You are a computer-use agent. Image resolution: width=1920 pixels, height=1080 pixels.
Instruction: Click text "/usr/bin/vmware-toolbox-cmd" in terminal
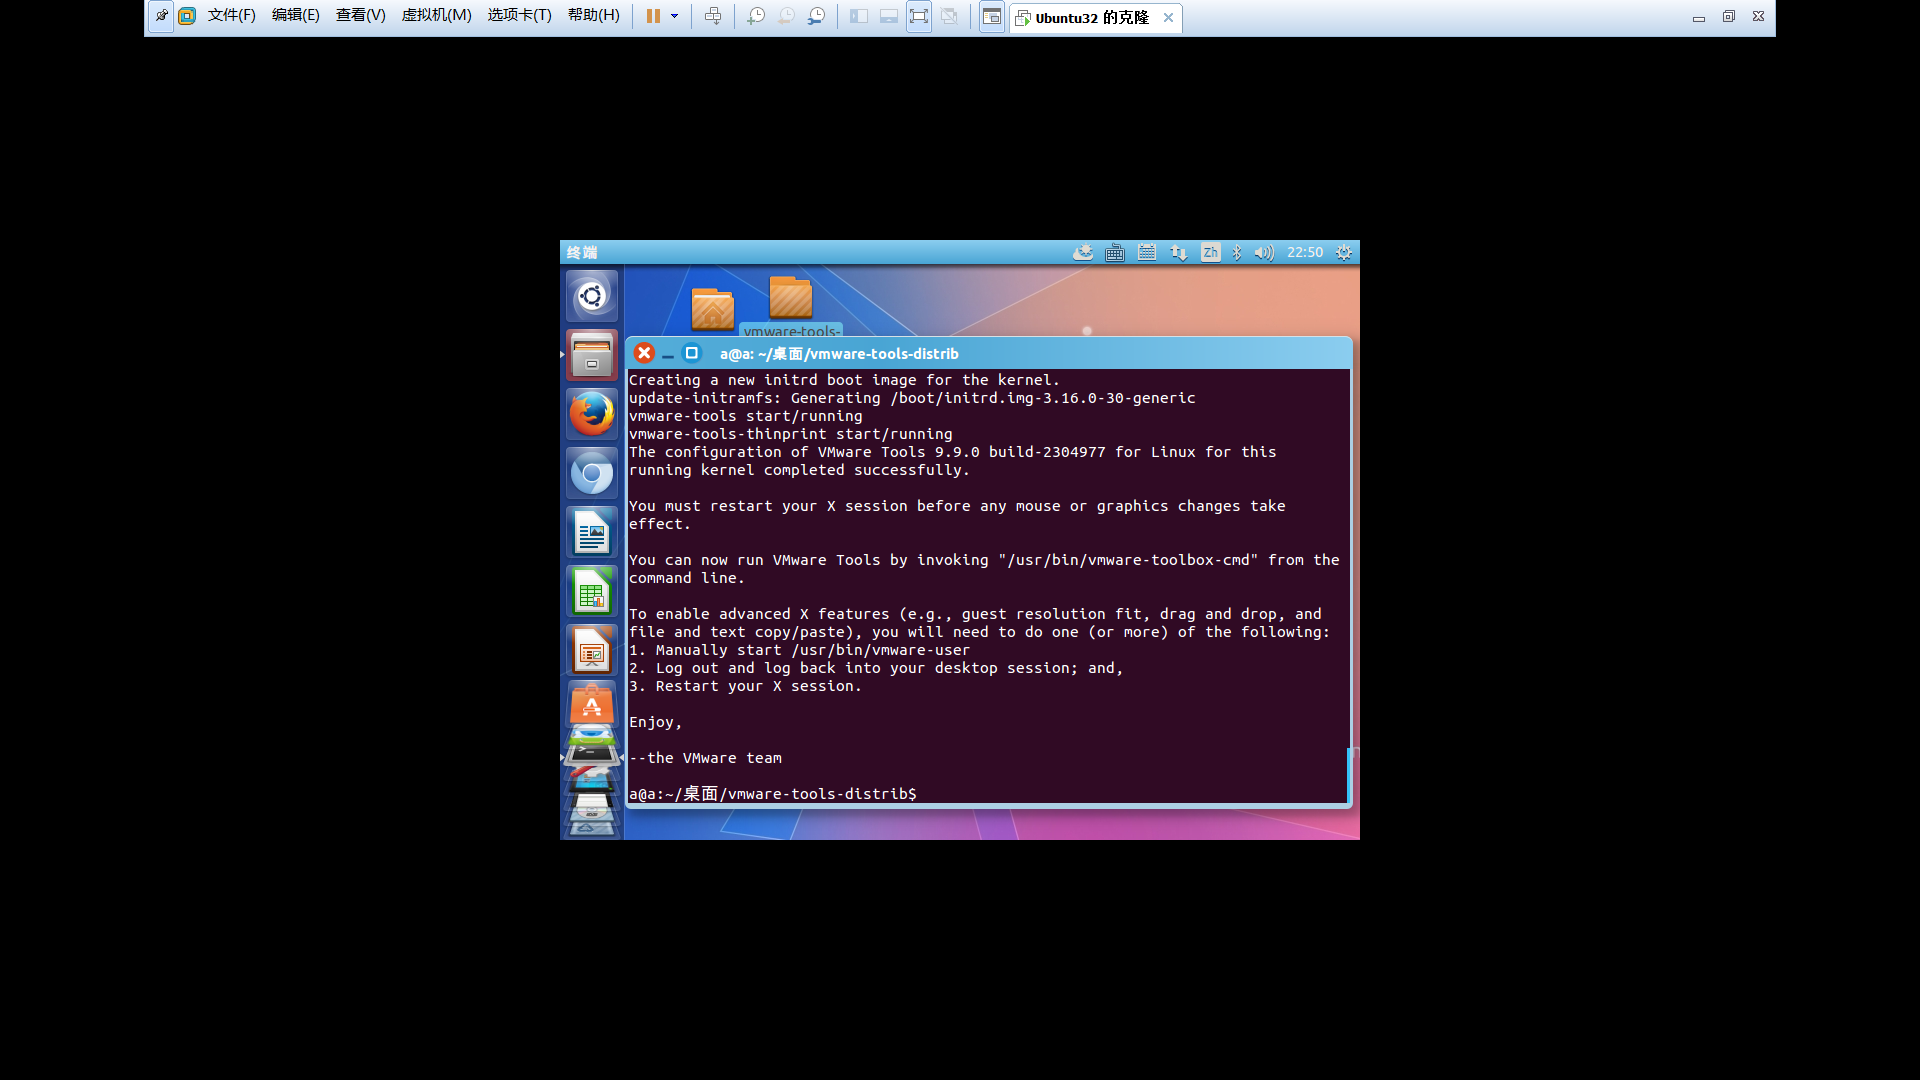1128,560
